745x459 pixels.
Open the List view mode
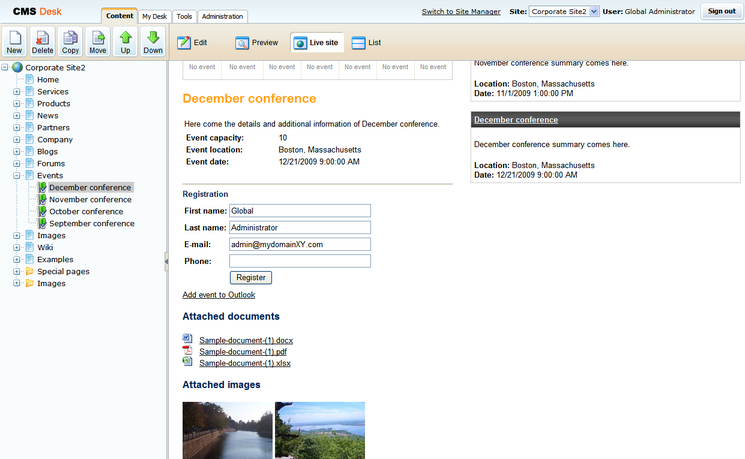[x=366, y=43]
